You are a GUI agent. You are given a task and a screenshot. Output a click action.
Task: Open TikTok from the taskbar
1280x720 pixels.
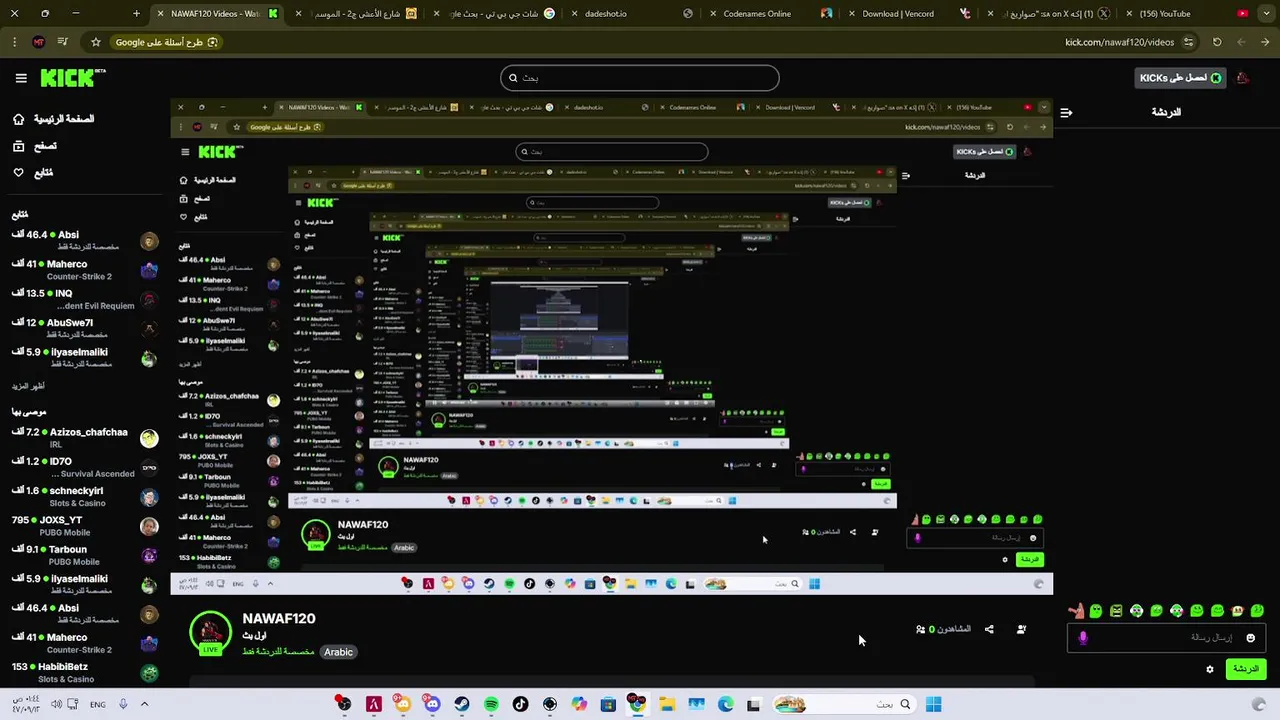click(x=520, y=705)
